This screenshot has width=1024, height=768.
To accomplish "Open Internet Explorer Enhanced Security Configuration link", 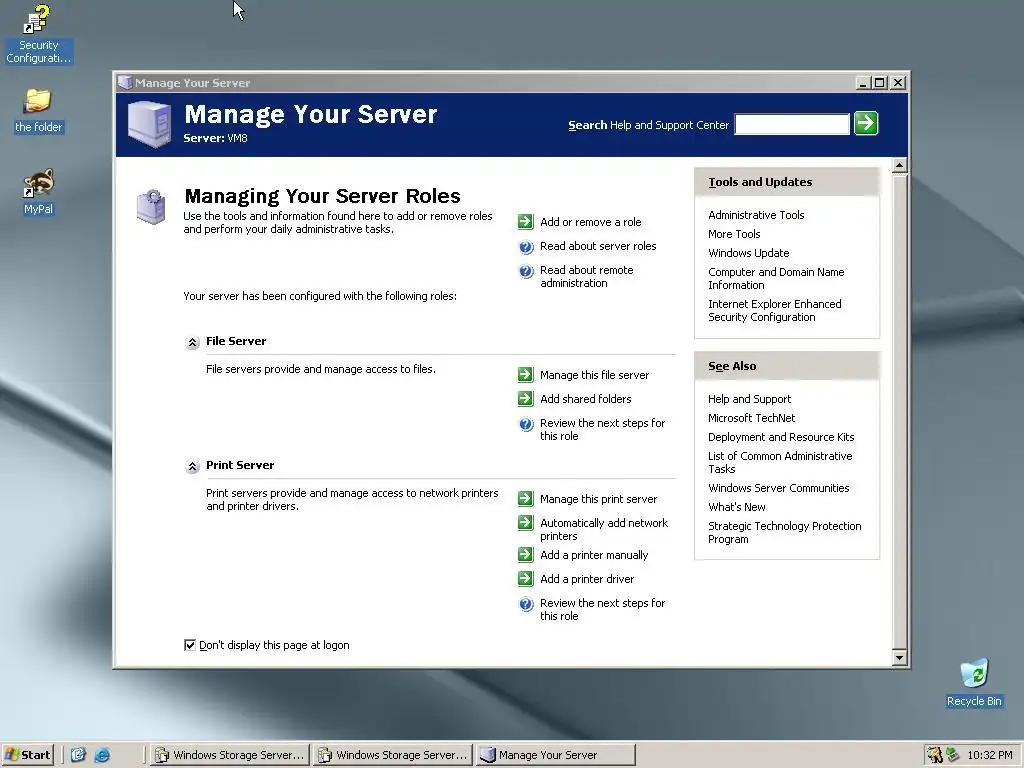I will point(775,310).
